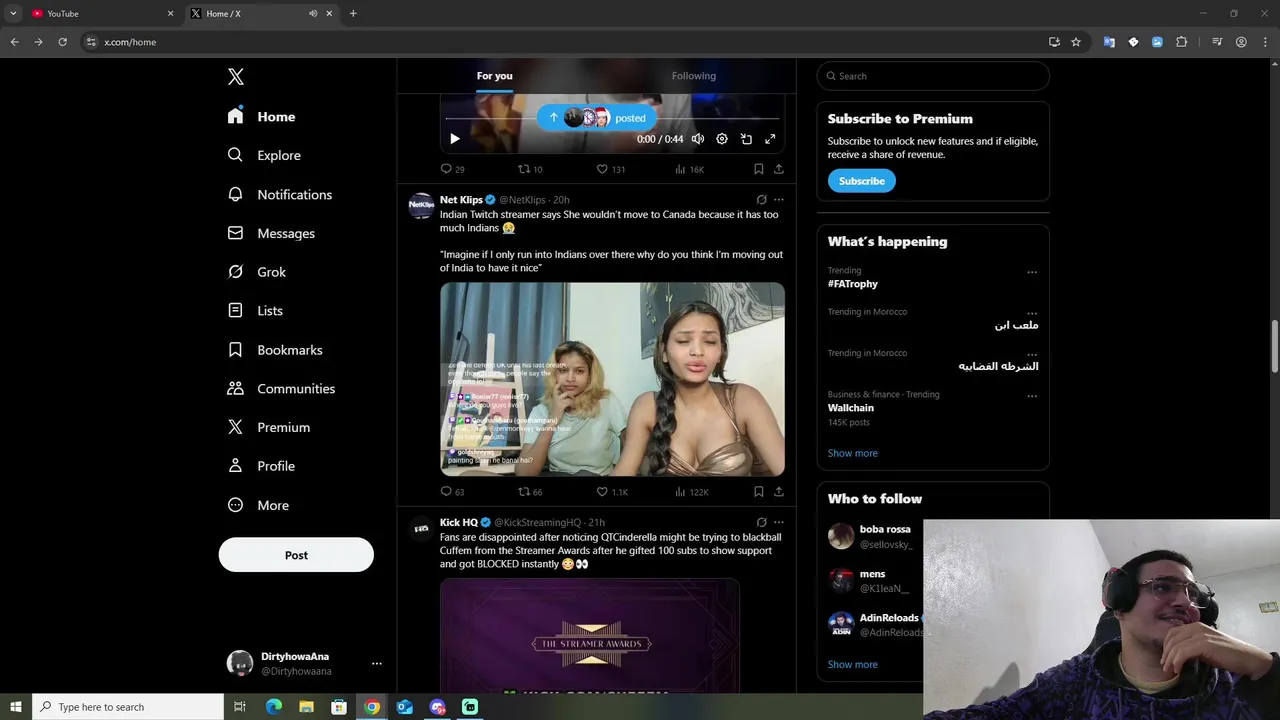Like the Net Klips post
This screenshot has height=720, width=1280.
pos(612,491)
